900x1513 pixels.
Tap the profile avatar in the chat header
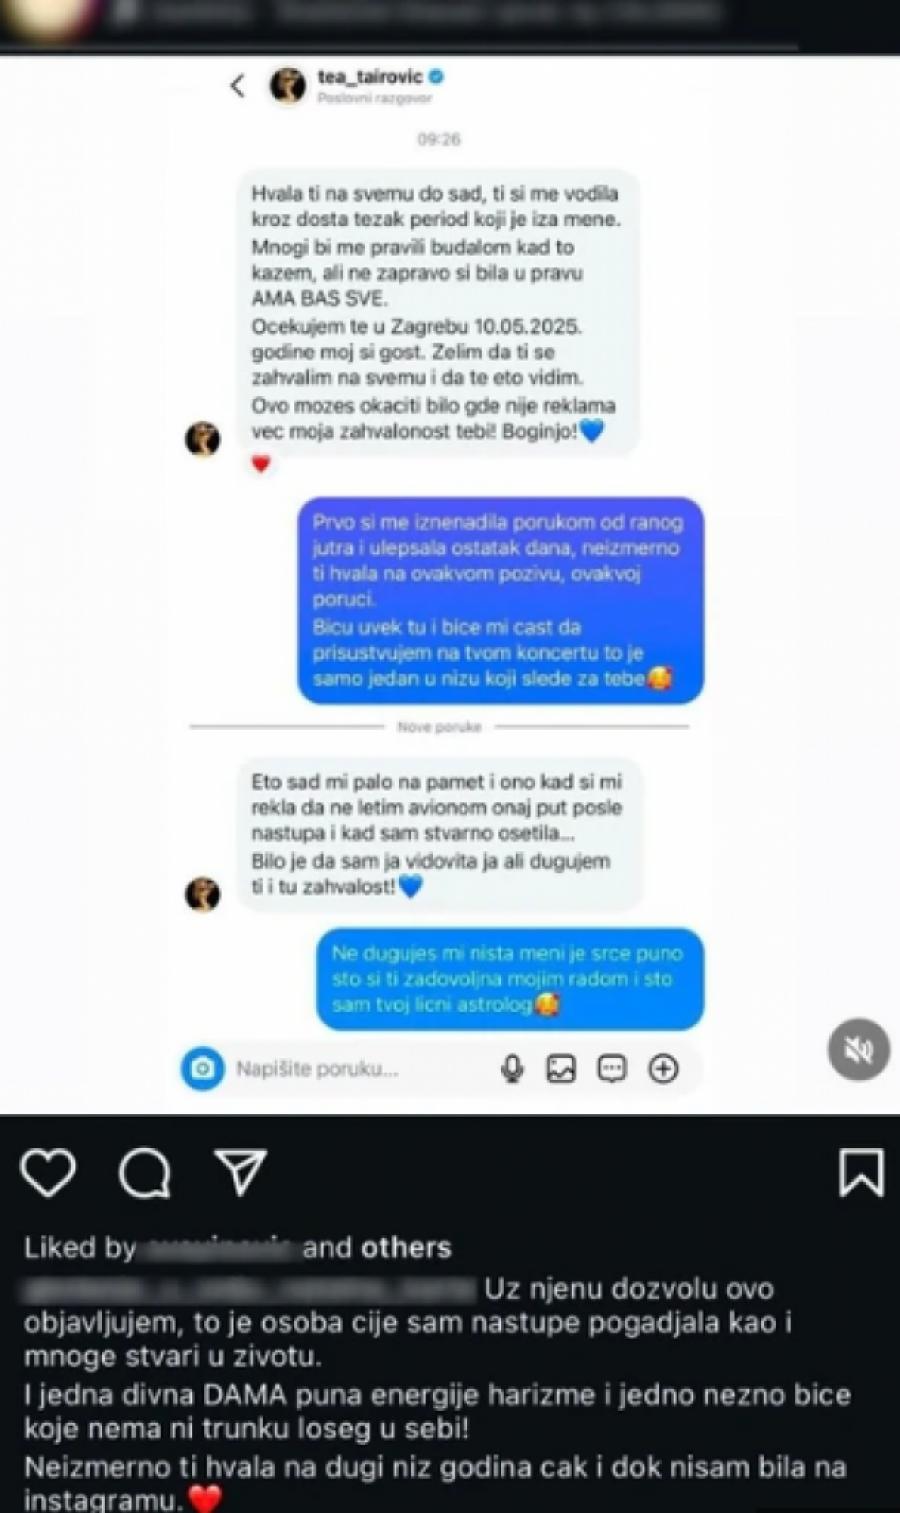288,85
